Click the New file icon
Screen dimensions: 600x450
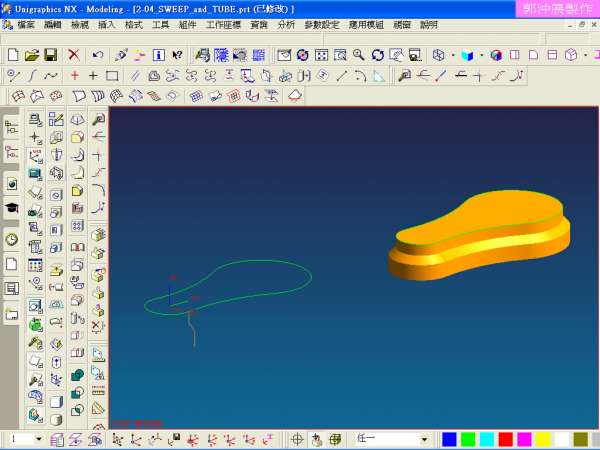[13, 55]
